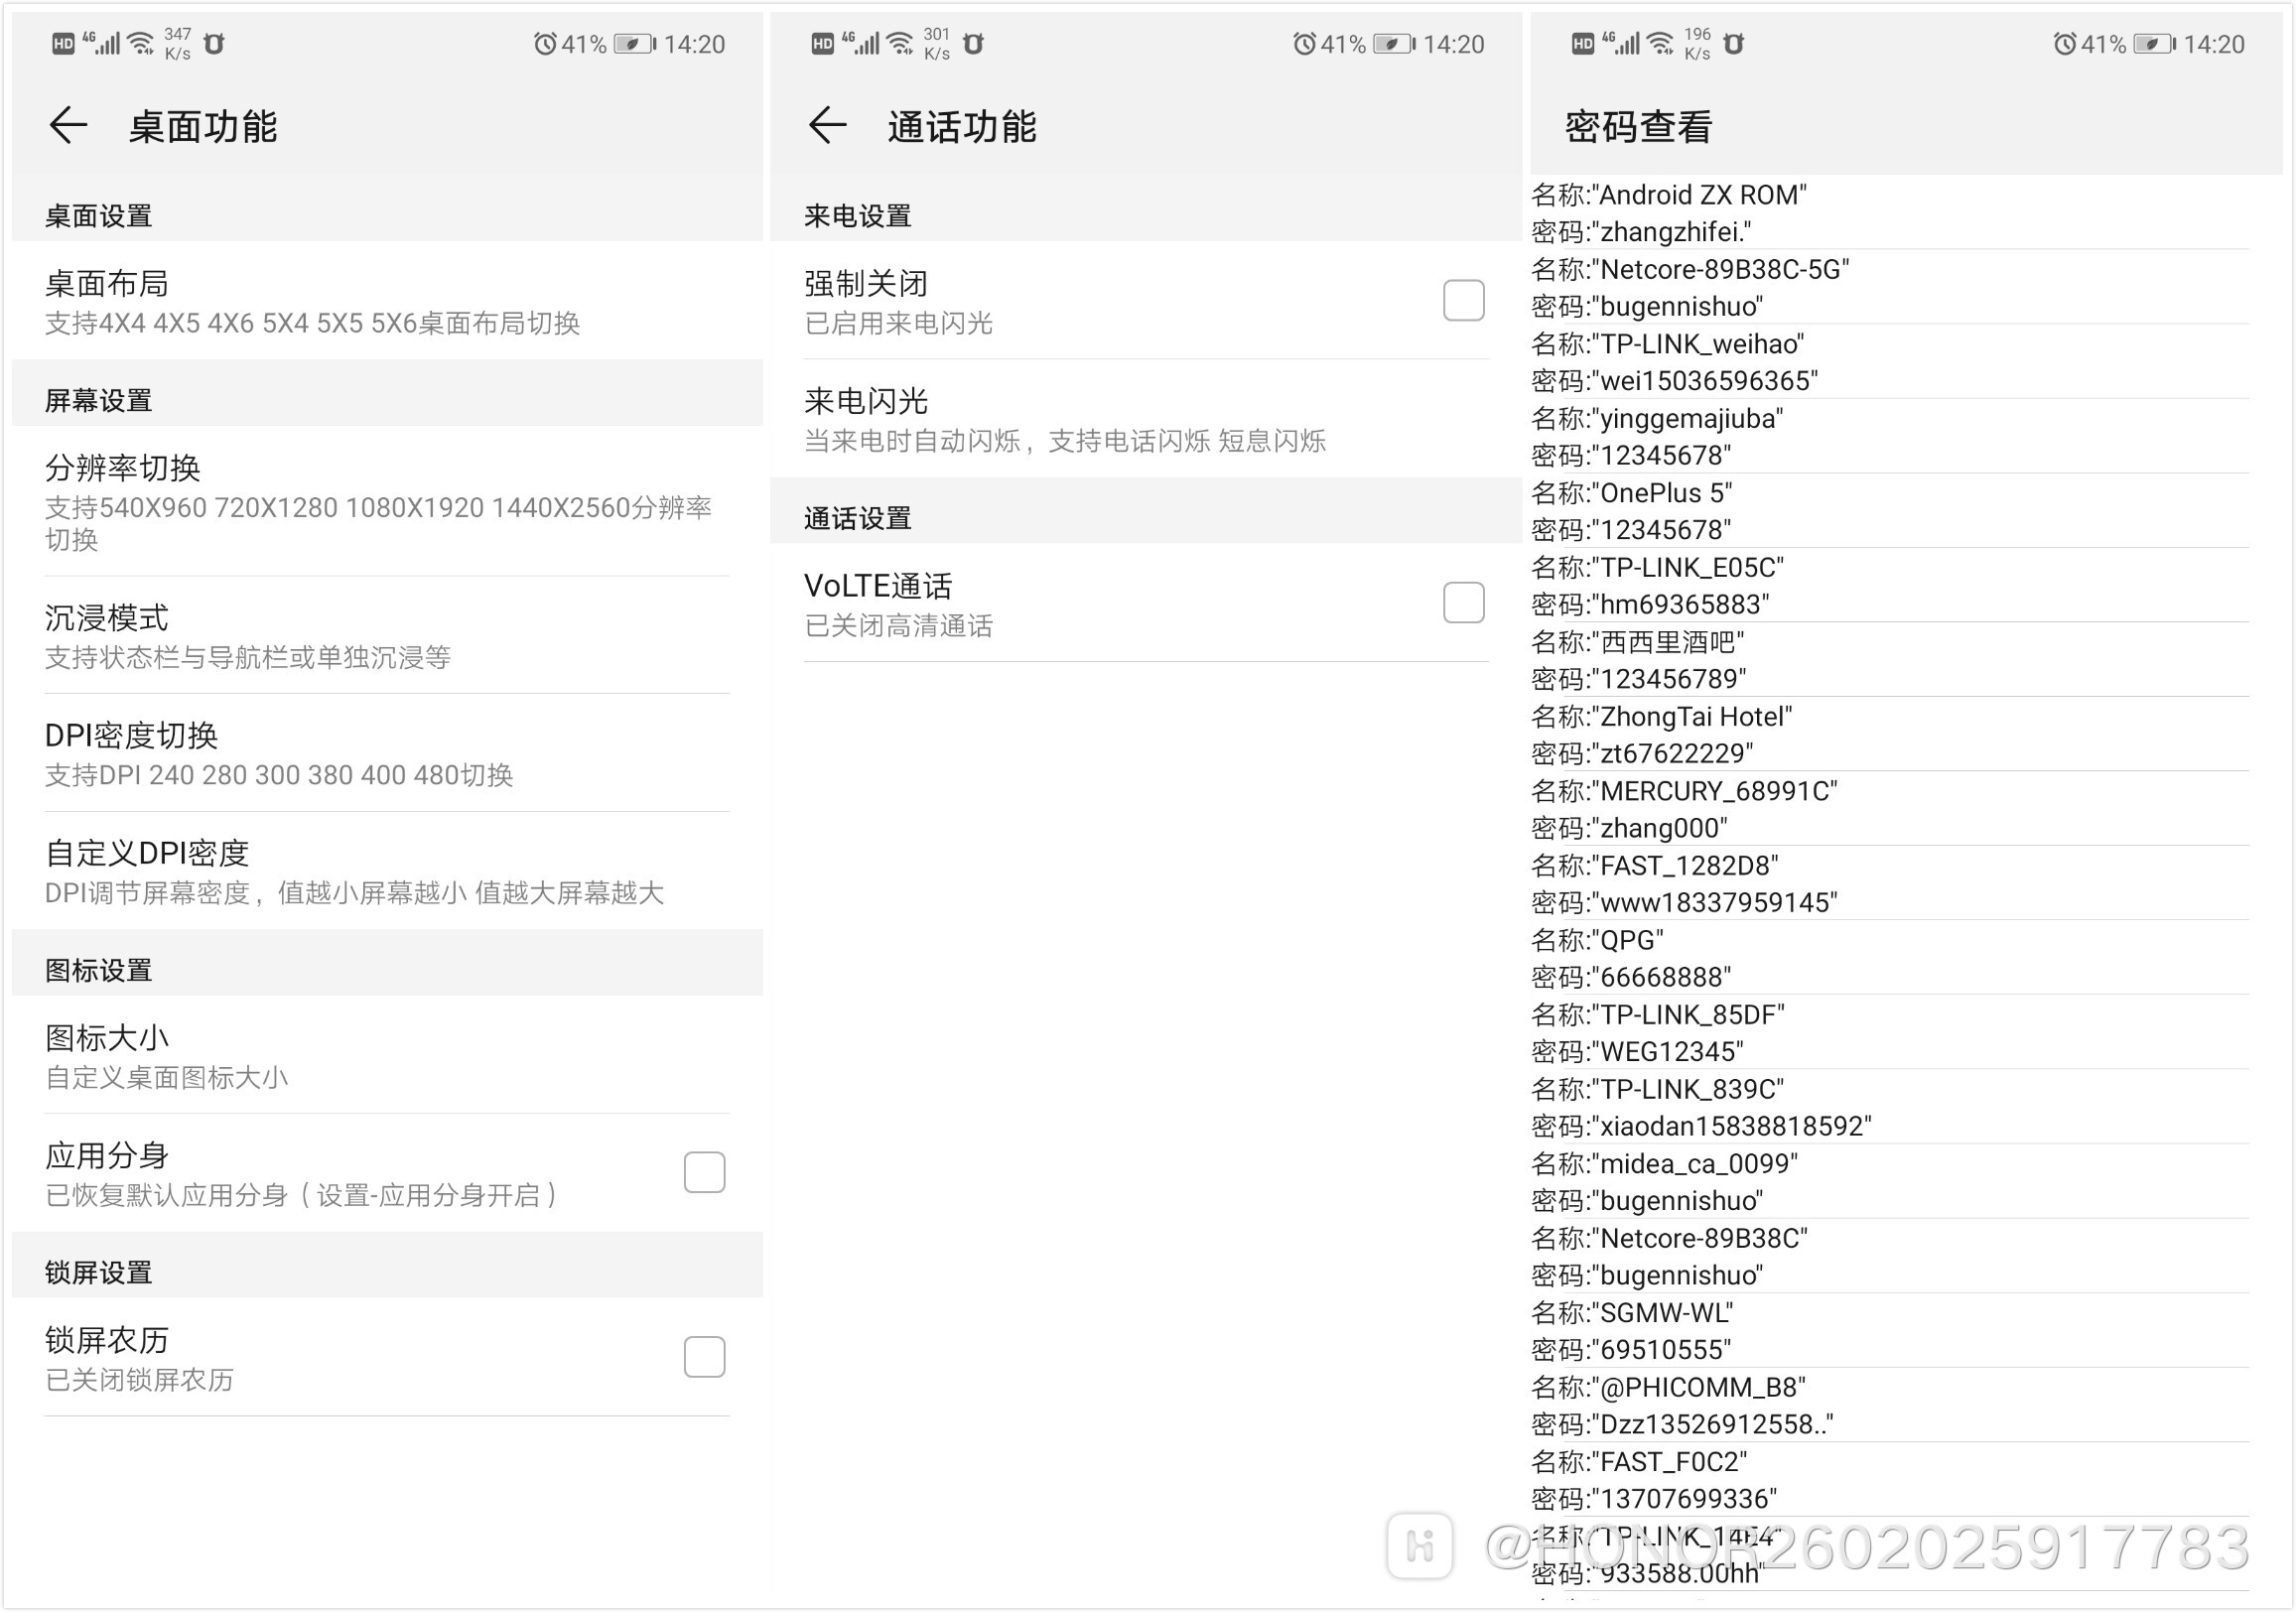The width and height of the screenshot is (2296, 1612).
Task: Toggle the 强制关闭 checkbox
Action: (x=1463, y=300)
